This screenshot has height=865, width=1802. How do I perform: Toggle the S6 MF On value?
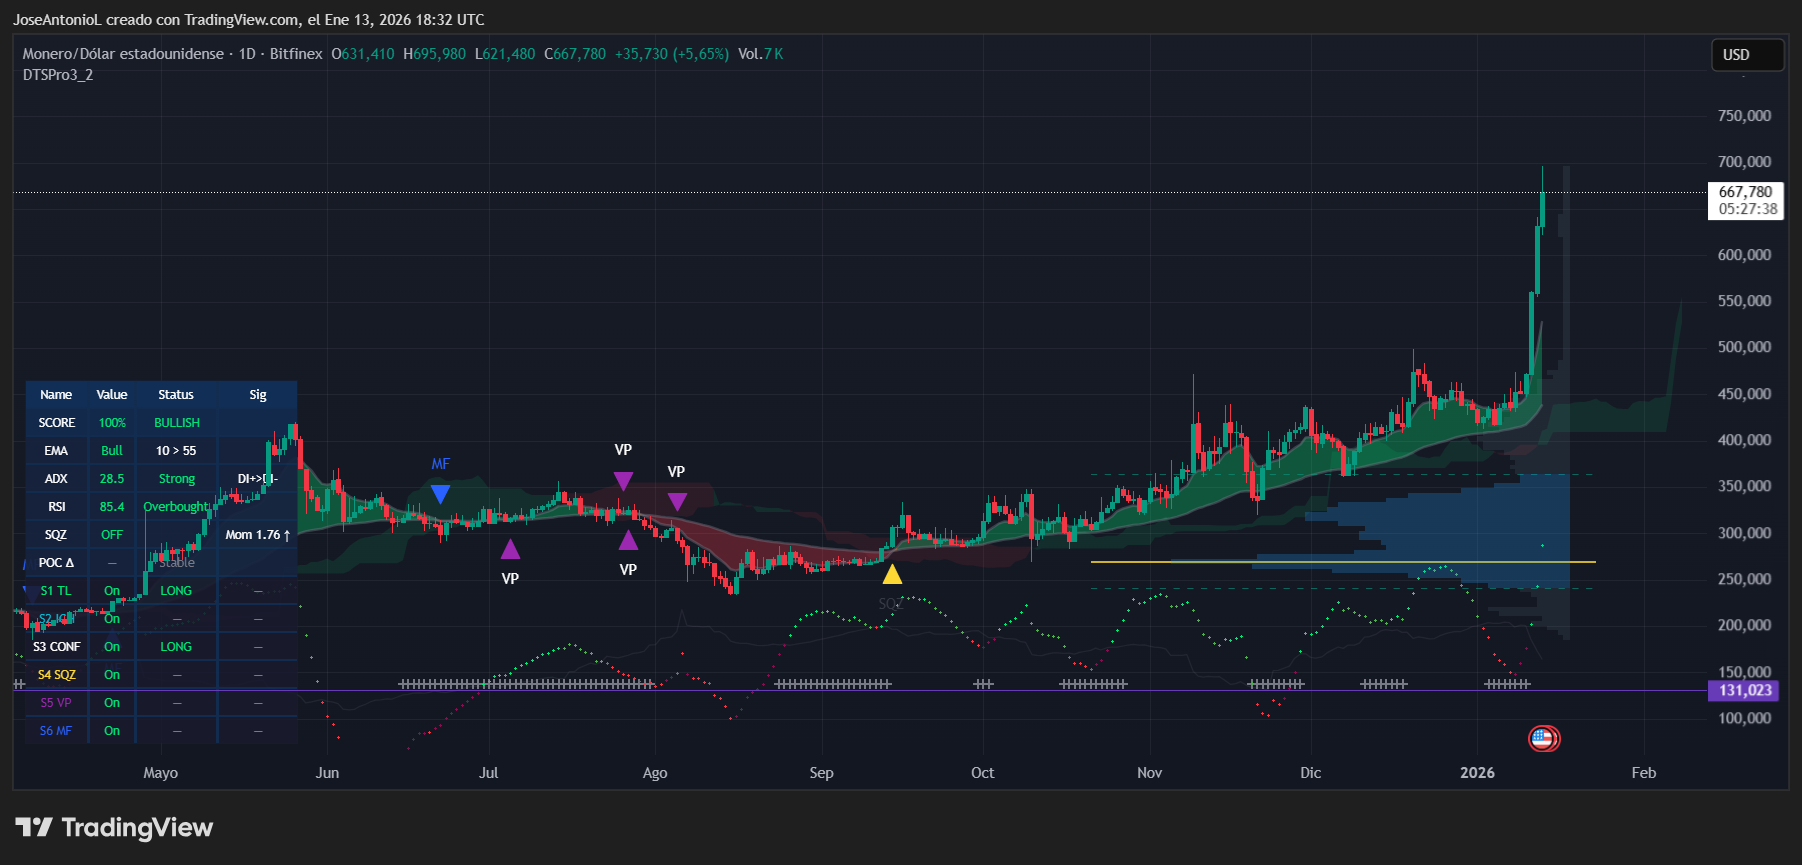click(112, 731)
